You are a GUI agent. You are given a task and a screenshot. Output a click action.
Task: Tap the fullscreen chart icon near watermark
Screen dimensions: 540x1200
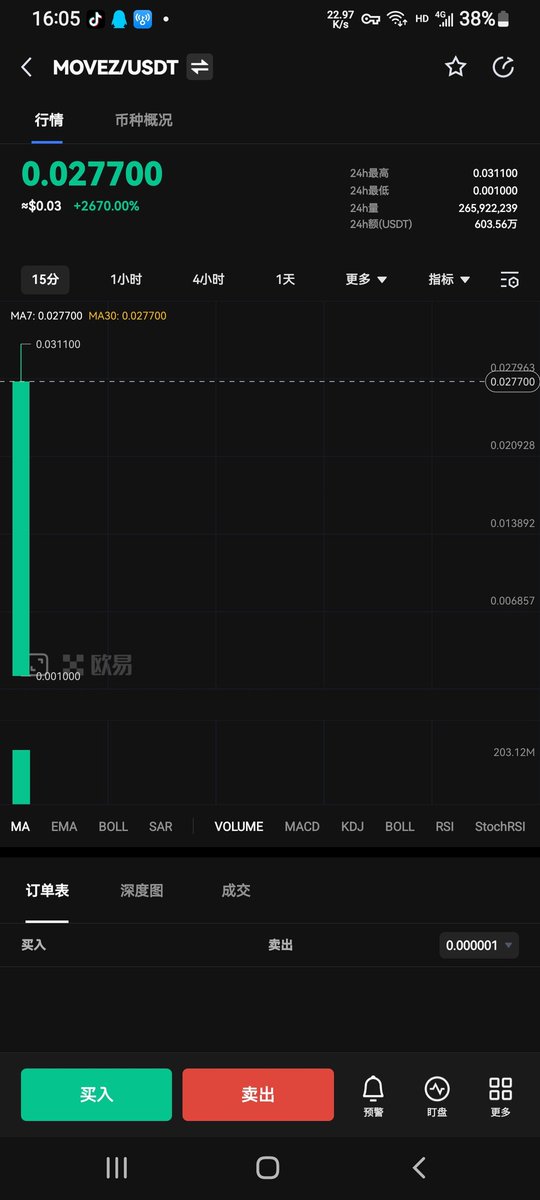pos(37,663)
